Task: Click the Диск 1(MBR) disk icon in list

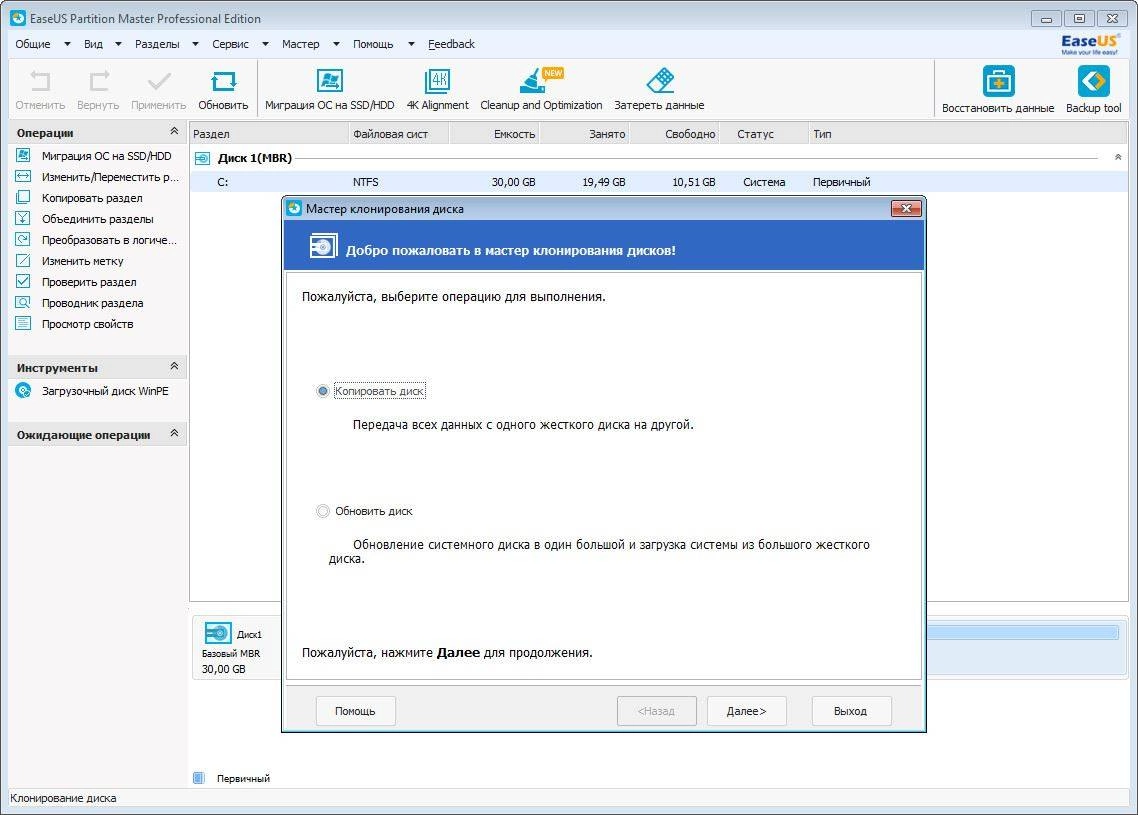Action: pyautogui.click(x=203, y=158)
